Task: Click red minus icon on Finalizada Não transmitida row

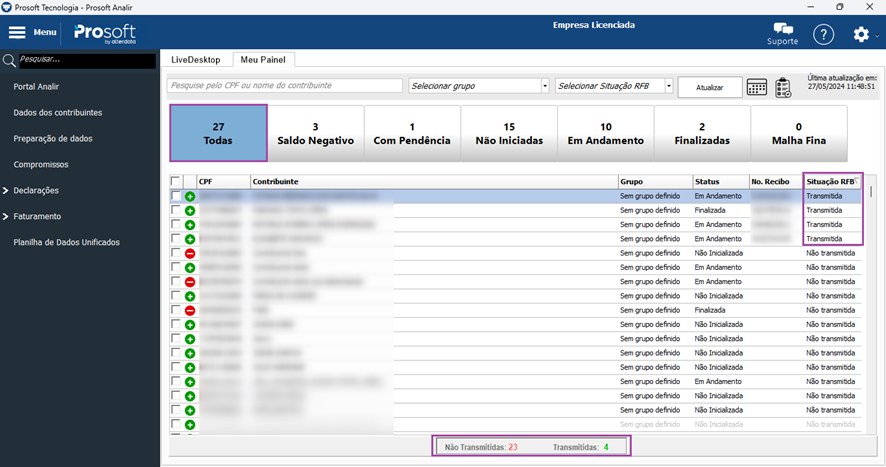Action: click(190, 310)
